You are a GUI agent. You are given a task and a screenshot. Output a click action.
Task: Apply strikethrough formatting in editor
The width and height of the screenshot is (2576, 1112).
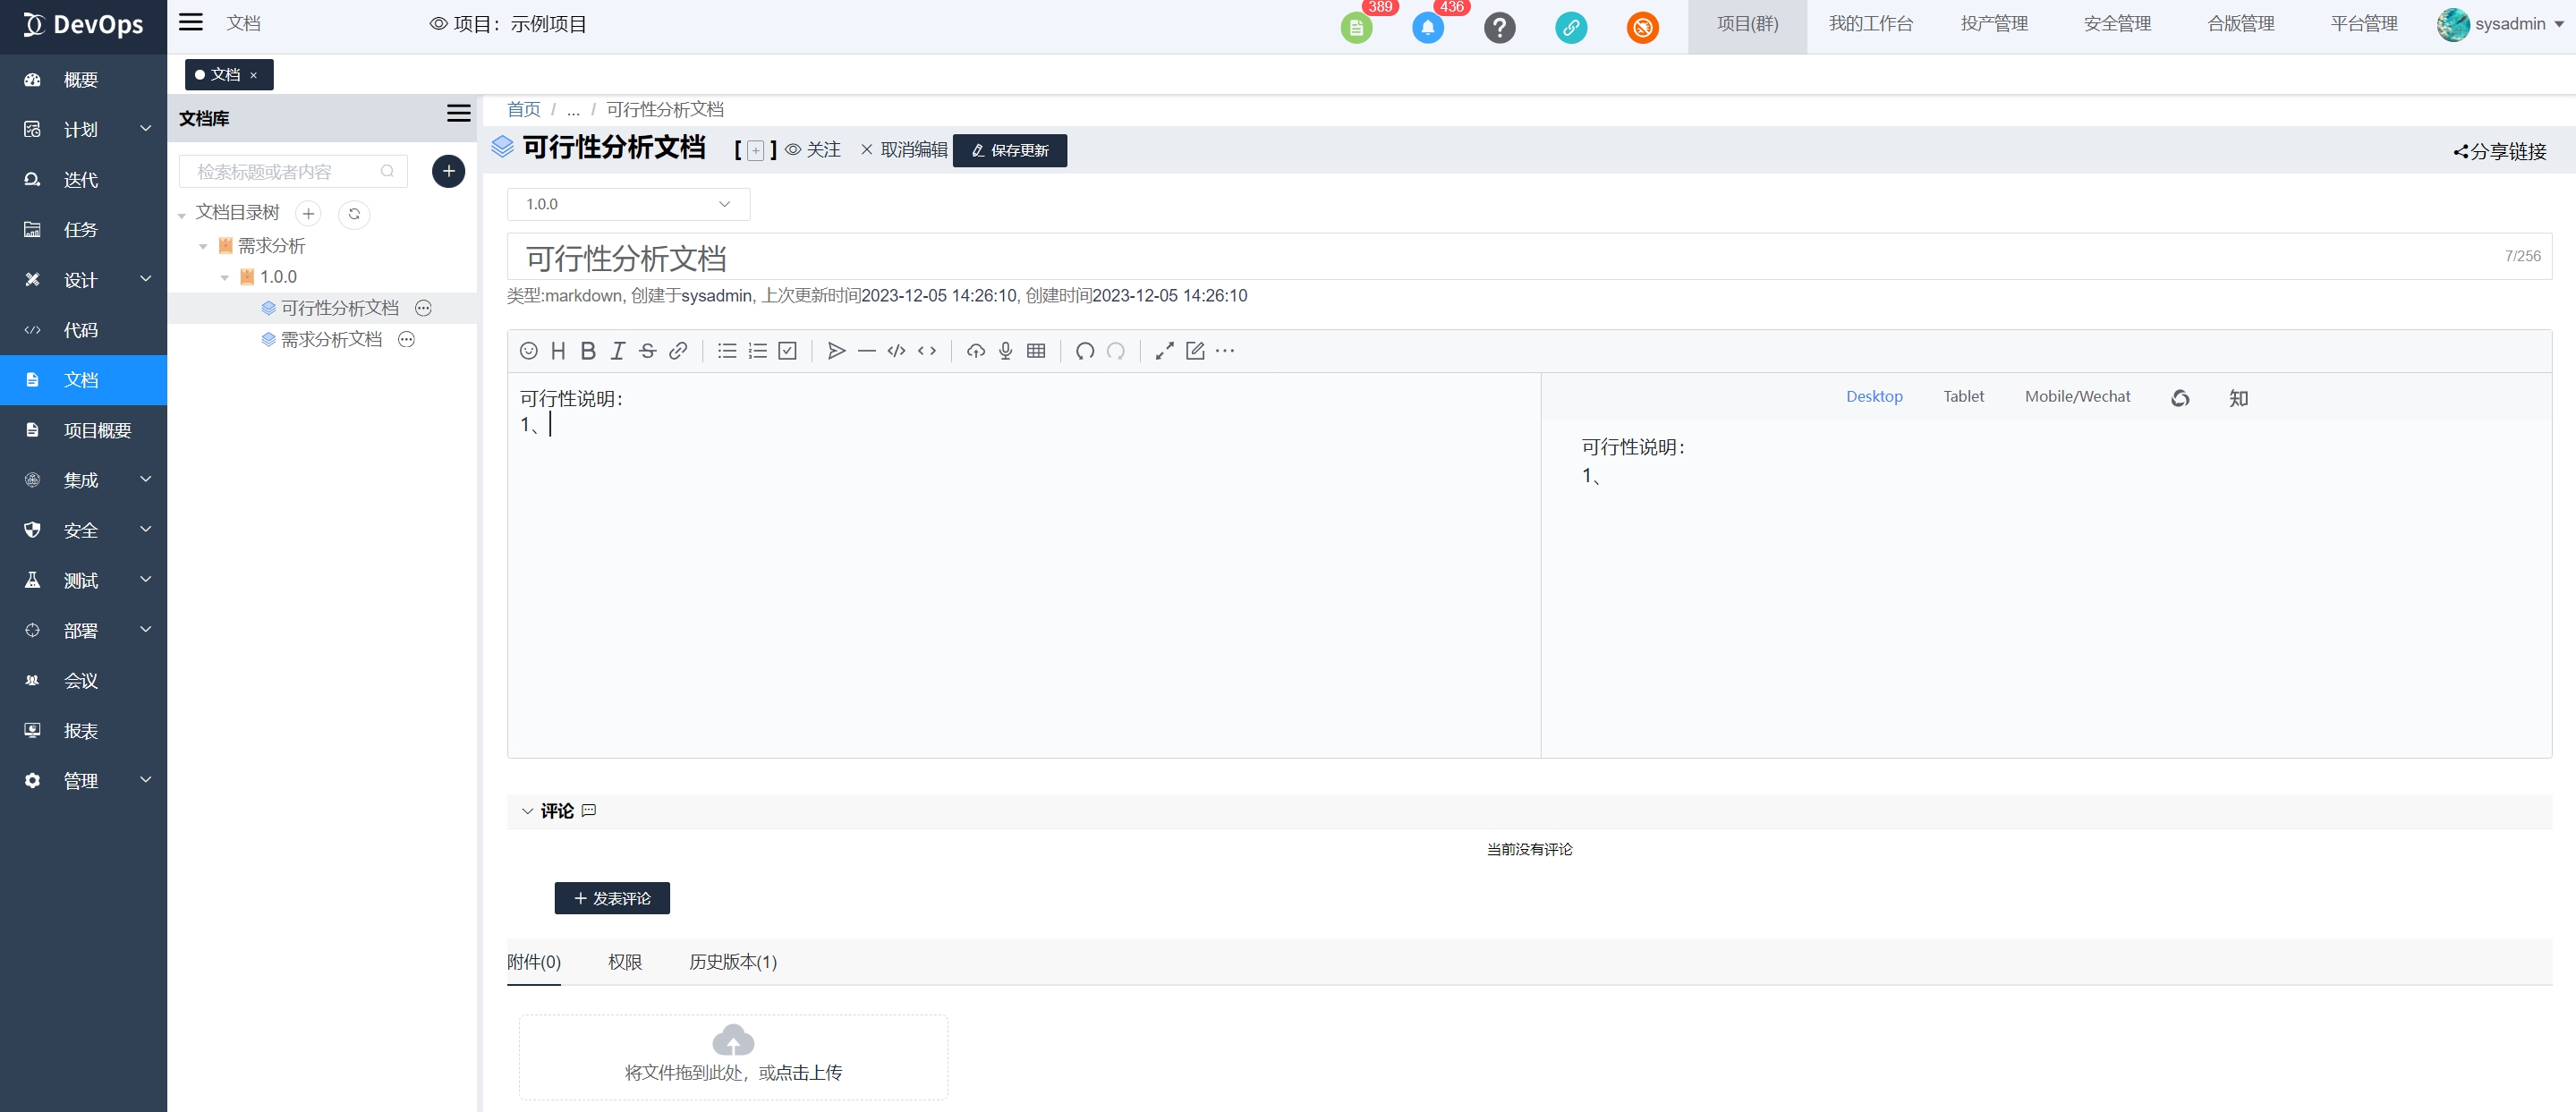click(647, 351)
